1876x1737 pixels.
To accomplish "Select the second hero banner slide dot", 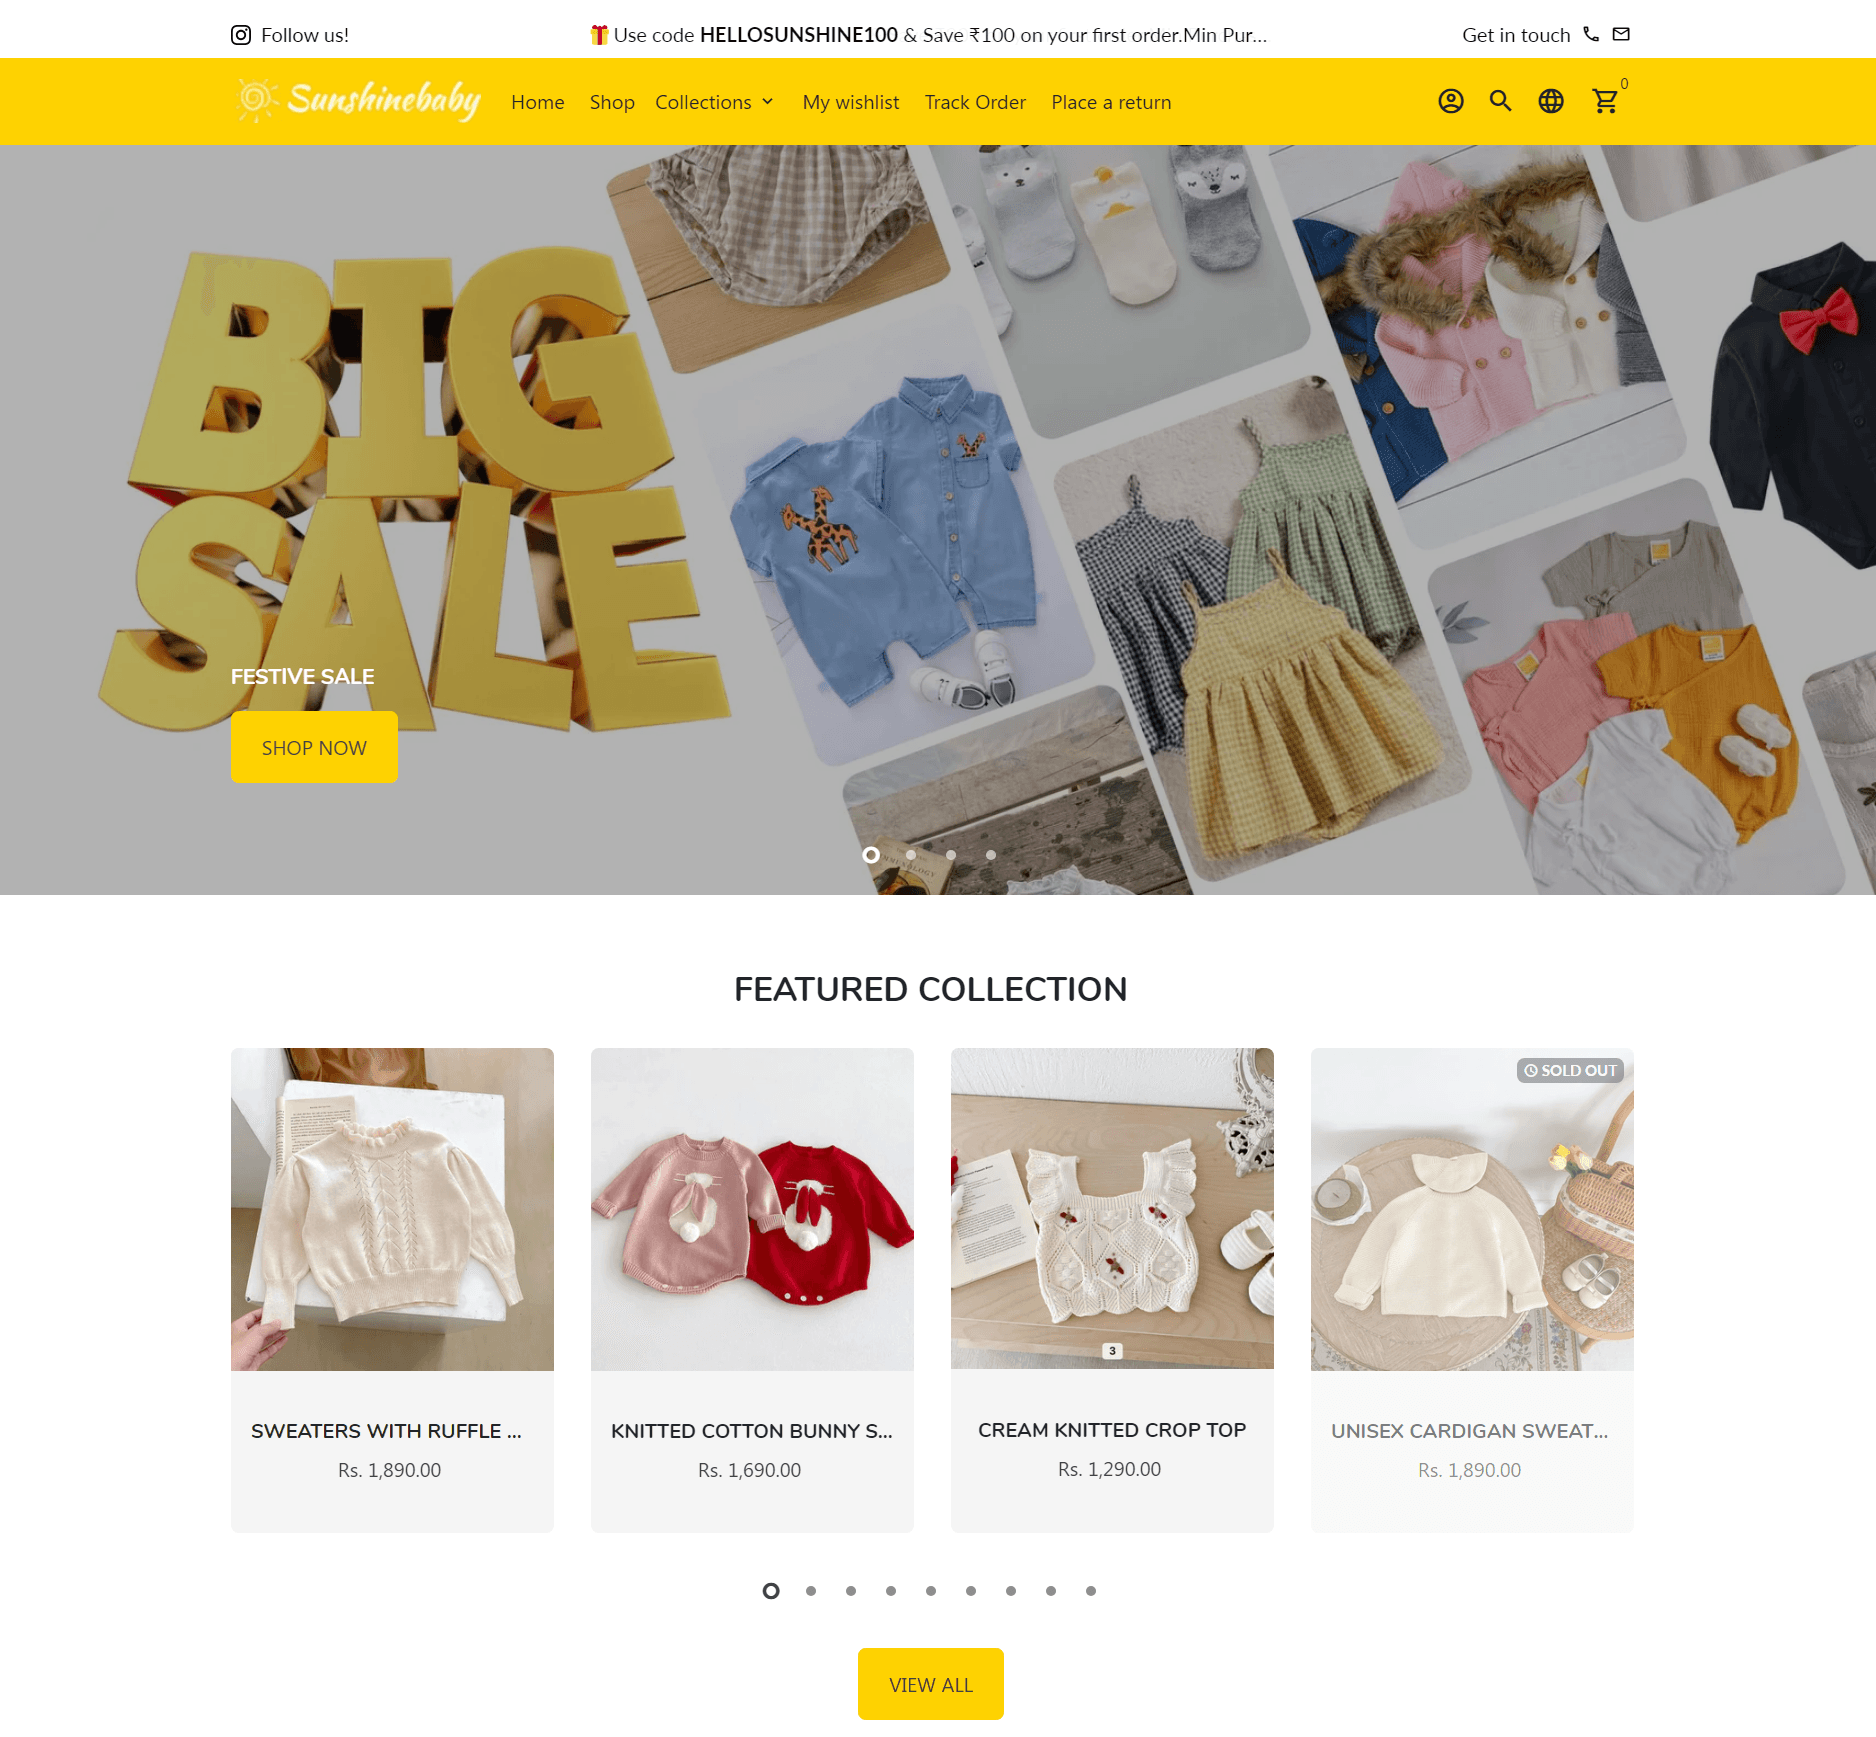I will 911,855.
